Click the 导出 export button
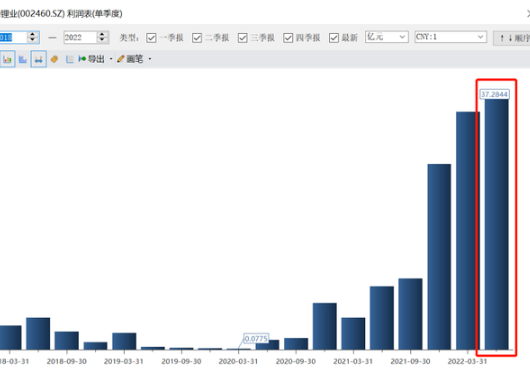 (x=92, y=59)
